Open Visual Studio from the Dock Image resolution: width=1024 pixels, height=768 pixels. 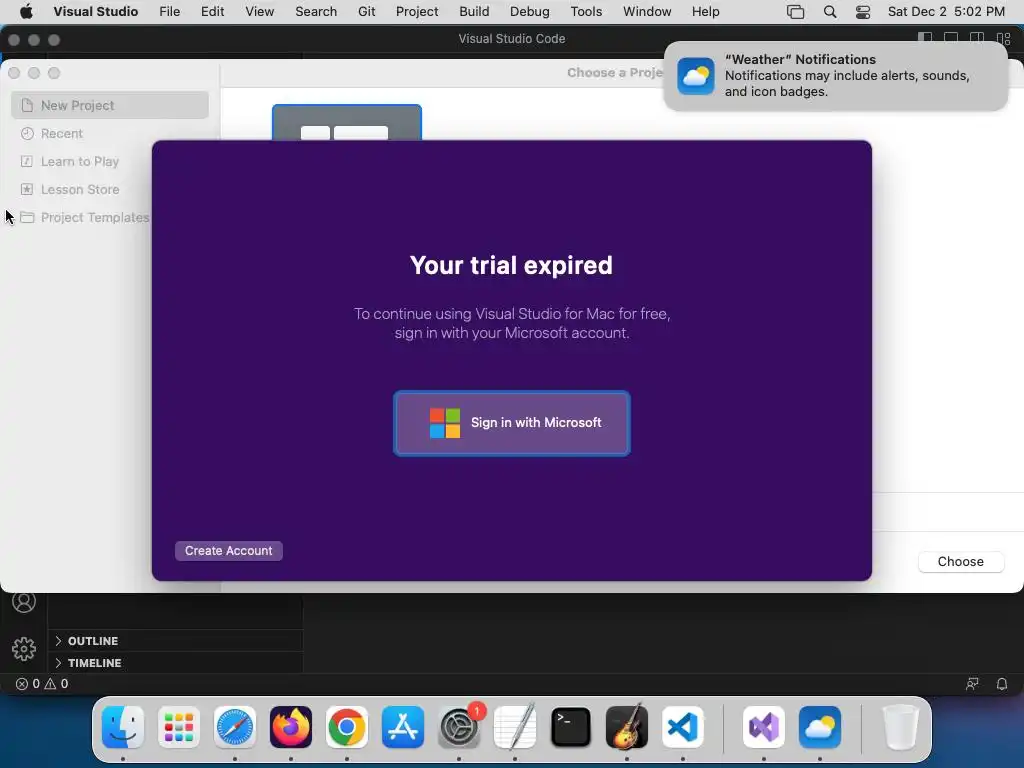tap(764, 727)
